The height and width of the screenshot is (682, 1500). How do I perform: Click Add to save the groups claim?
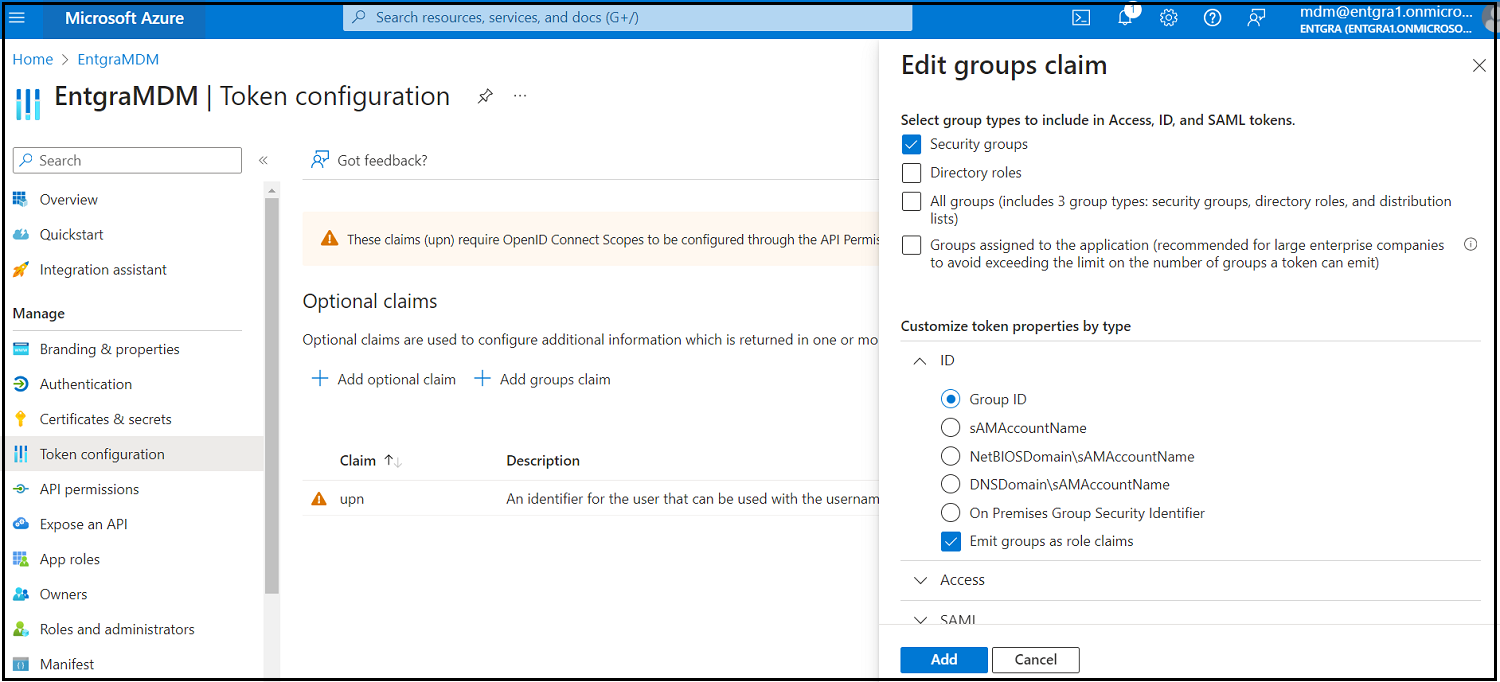tap(944, 659)
